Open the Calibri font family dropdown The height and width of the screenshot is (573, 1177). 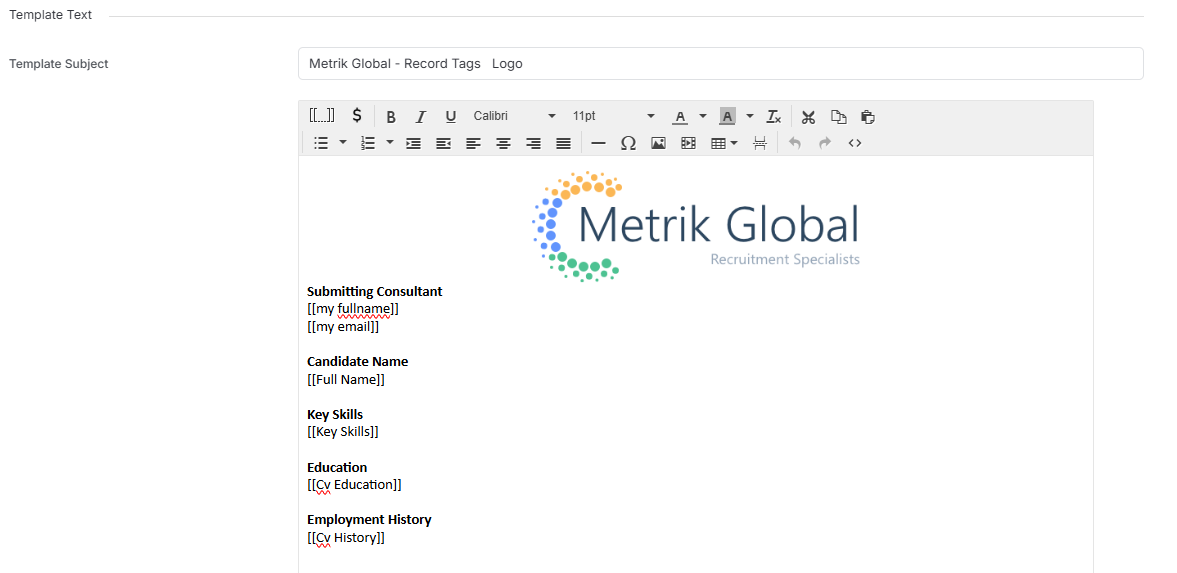(x=514, y=116)
